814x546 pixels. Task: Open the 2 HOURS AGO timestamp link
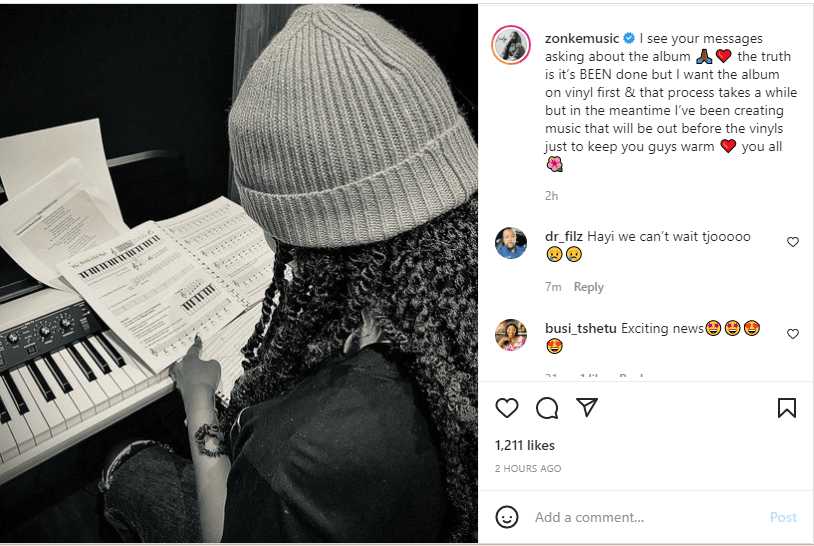tap(528, 469)
